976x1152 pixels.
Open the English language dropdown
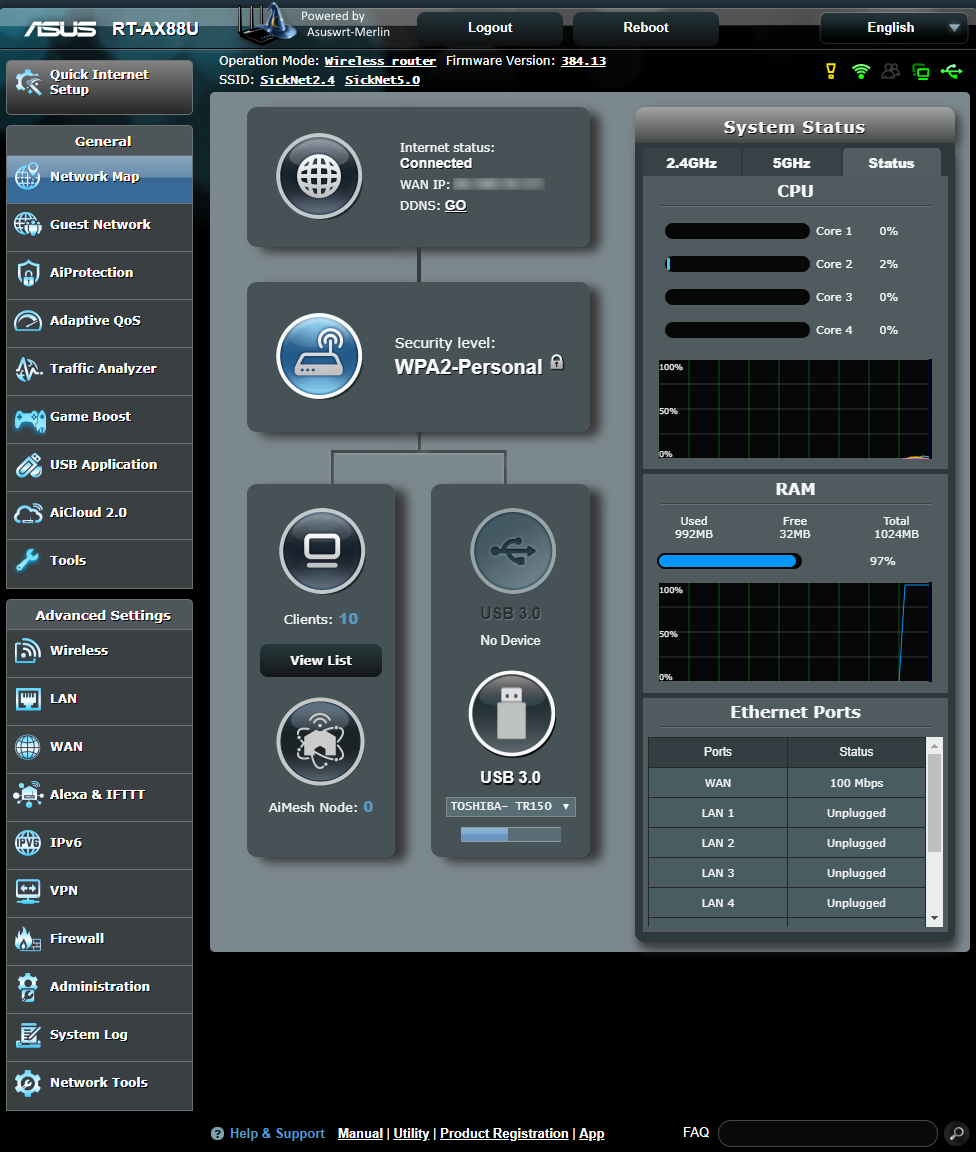[x=894, y=28]
